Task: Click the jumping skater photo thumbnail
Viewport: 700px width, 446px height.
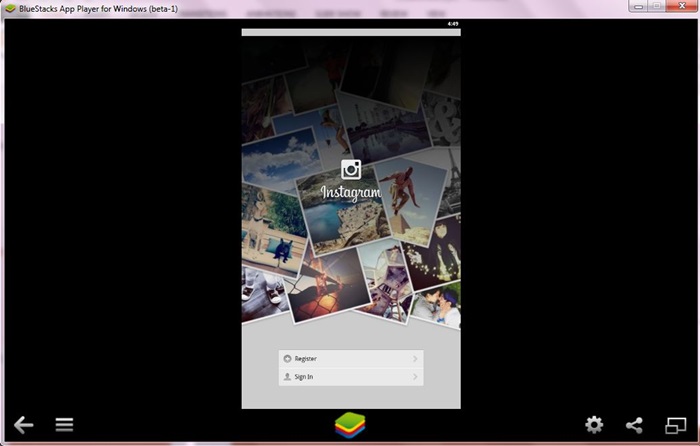Action: click(x=410, y=200)
